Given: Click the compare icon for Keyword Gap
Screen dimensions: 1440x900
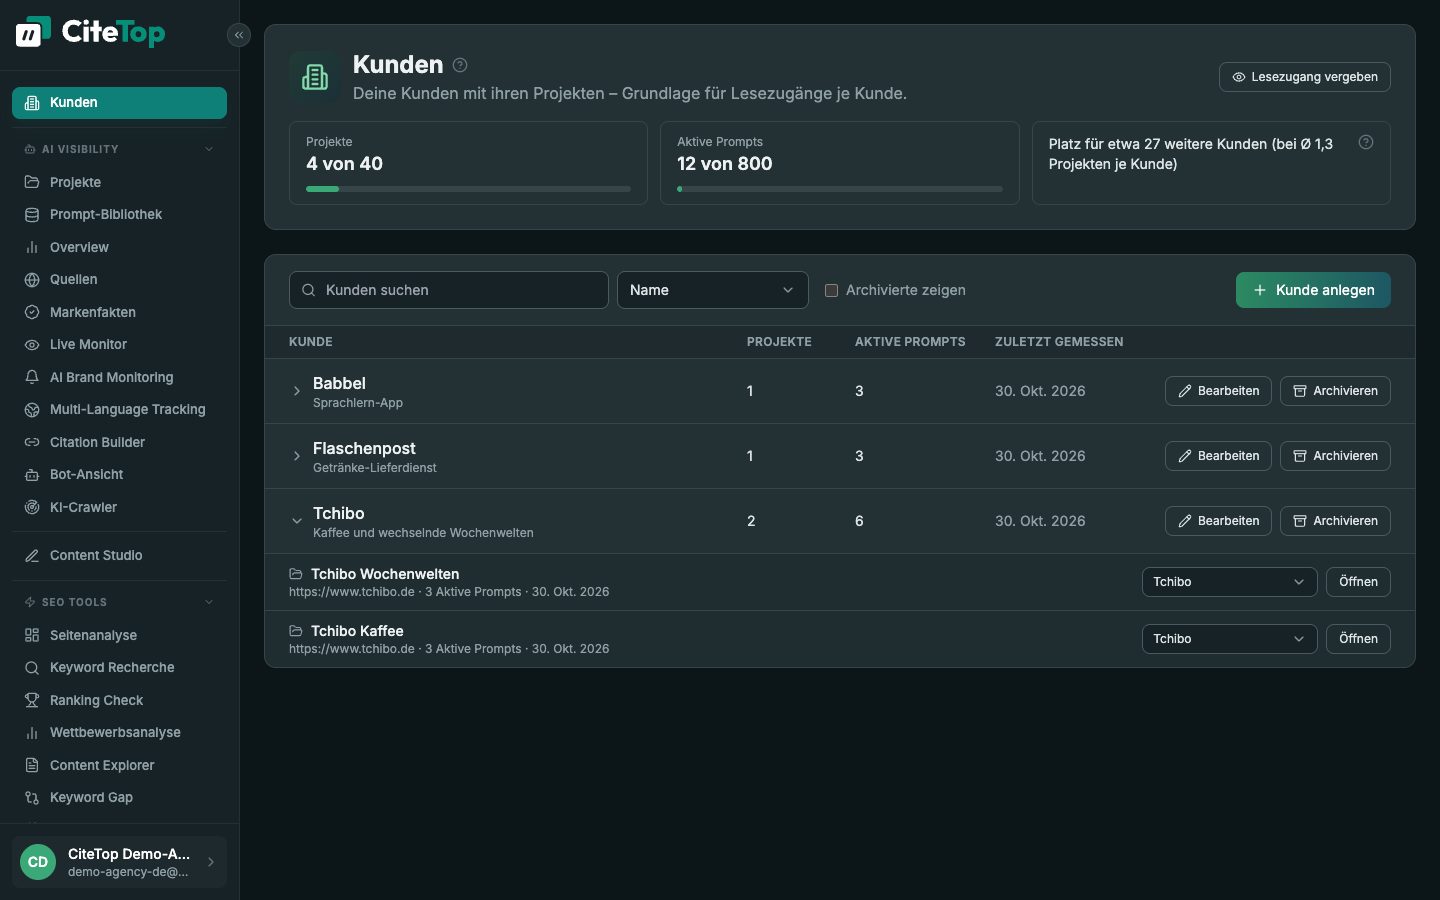Looking at the screenshot, I should (x=32, y=797).
